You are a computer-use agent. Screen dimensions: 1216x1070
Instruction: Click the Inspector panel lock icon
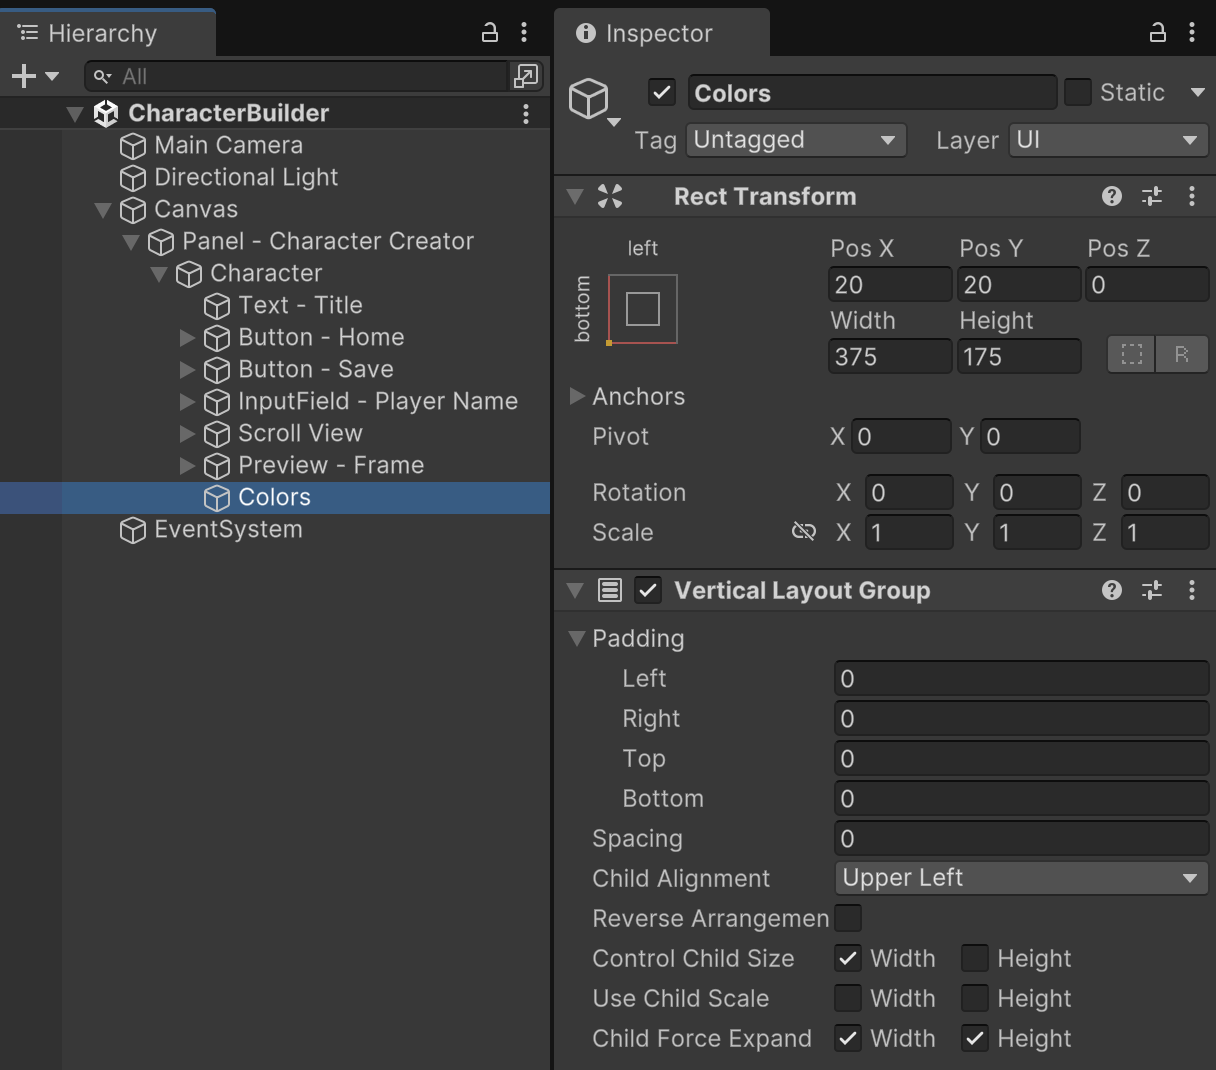coord(1158,33)
